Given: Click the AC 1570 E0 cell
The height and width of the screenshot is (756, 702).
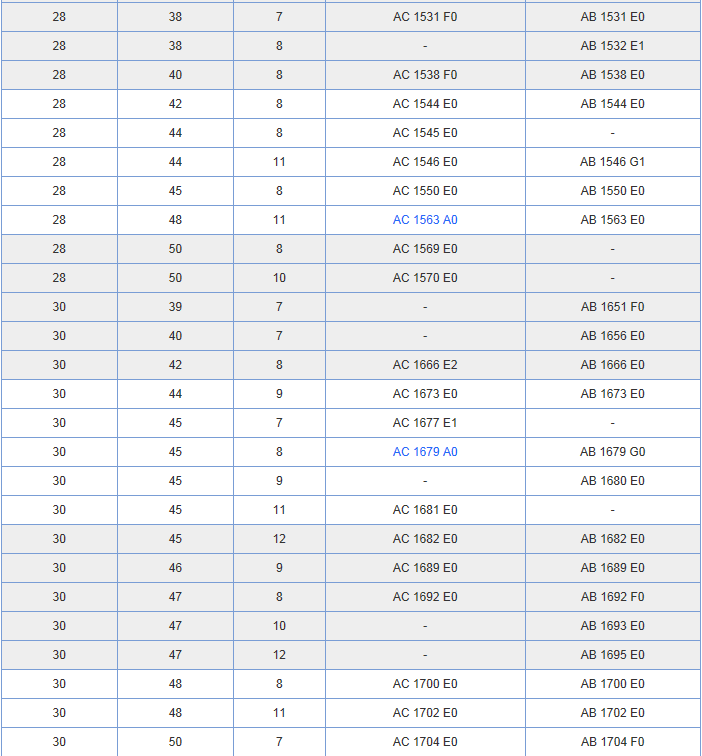Looking at the screenshot, I should click(x=425, y=278).
